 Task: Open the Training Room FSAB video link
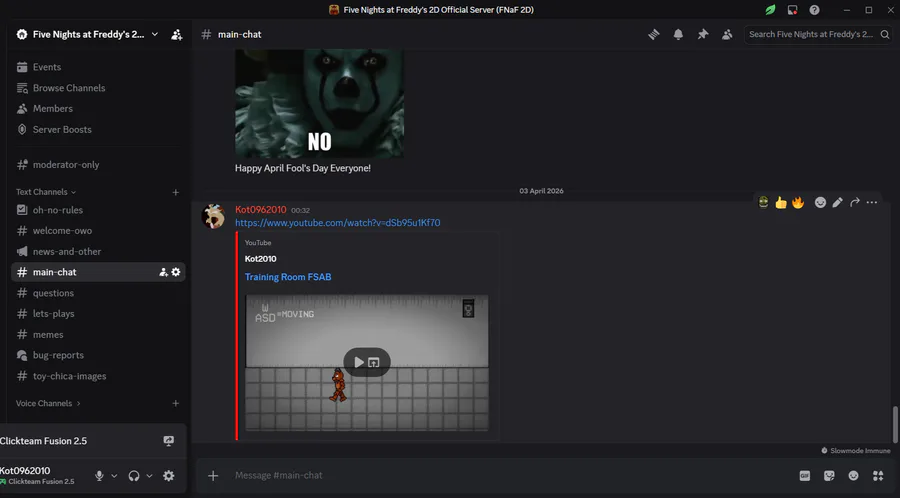click(288, 277)
